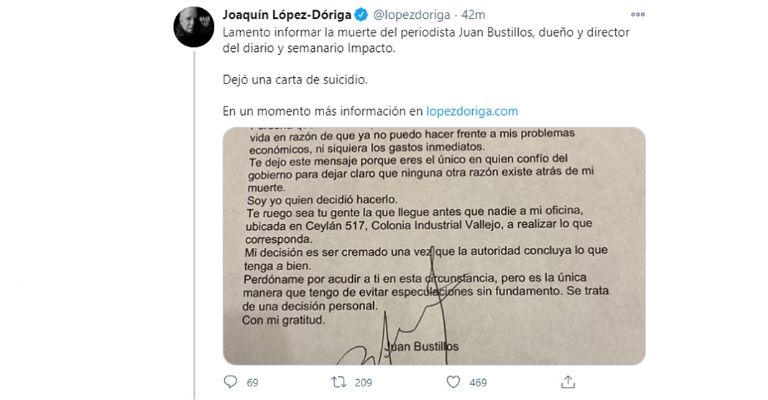Click the Joaquín López-Dóriga display name
The width and height of the screenshot is (768, 400).
click(x=287, y=15)
